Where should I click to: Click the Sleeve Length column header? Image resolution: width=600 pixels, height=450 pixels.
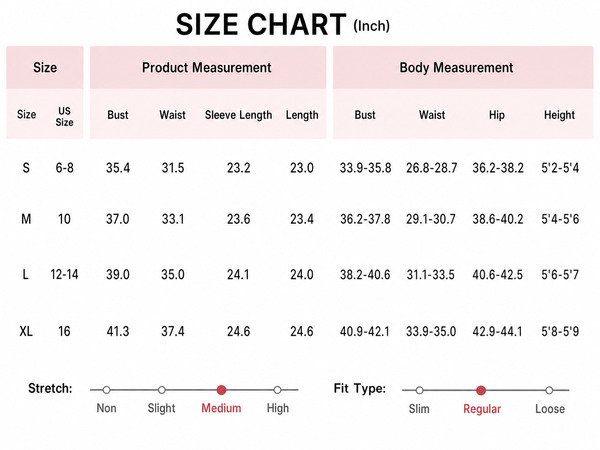(x=238, y=115)
